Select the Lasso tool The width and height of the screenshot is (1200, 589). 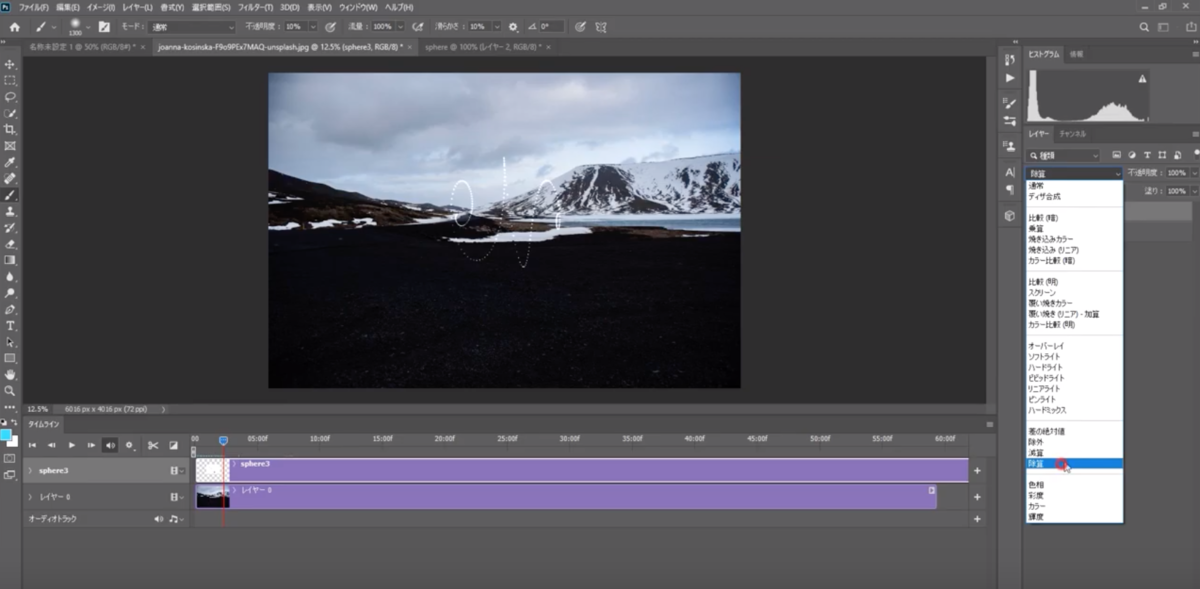[x=10, y=97]
